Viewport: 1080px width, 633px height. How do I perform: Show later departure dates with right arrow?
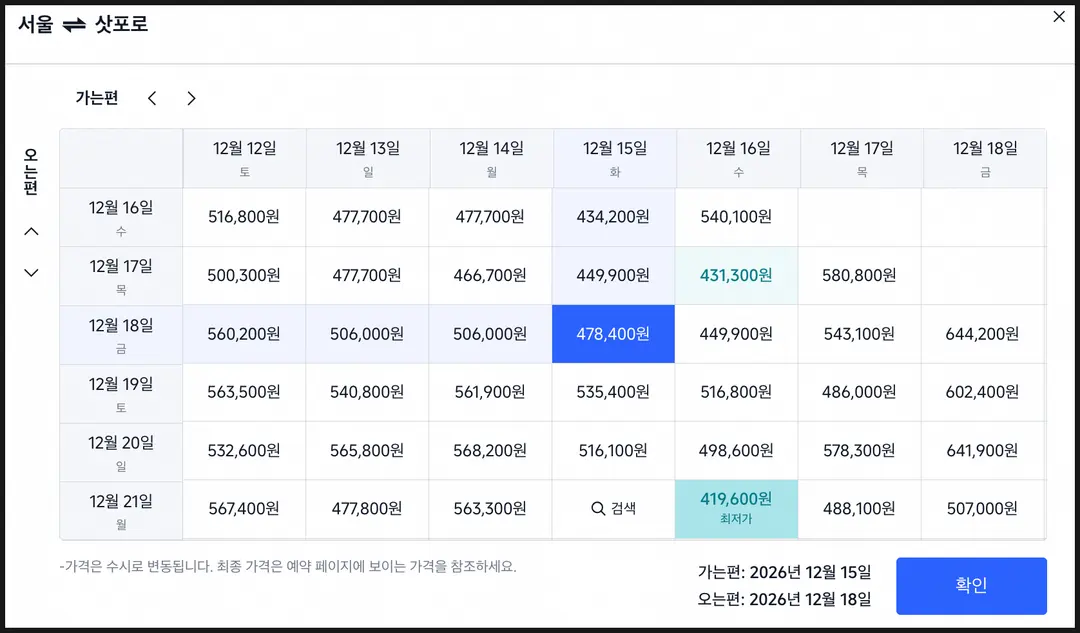click(x=191, y=98)
